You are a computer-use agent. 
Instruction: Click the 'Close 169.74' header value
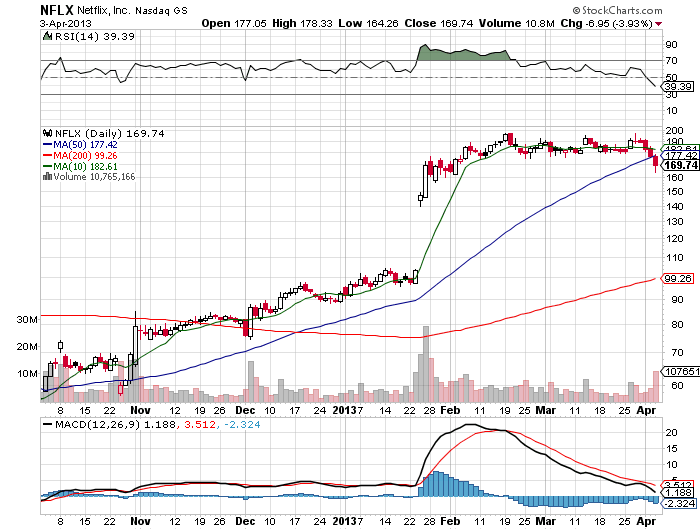click(438, 23)
